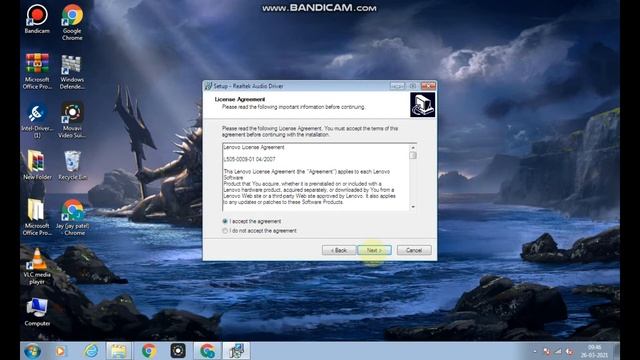The height and width of the screenshot is (360, 640).
Task: Open the Bandicam desktop shortcut
Action: click(x=37, y=18)
